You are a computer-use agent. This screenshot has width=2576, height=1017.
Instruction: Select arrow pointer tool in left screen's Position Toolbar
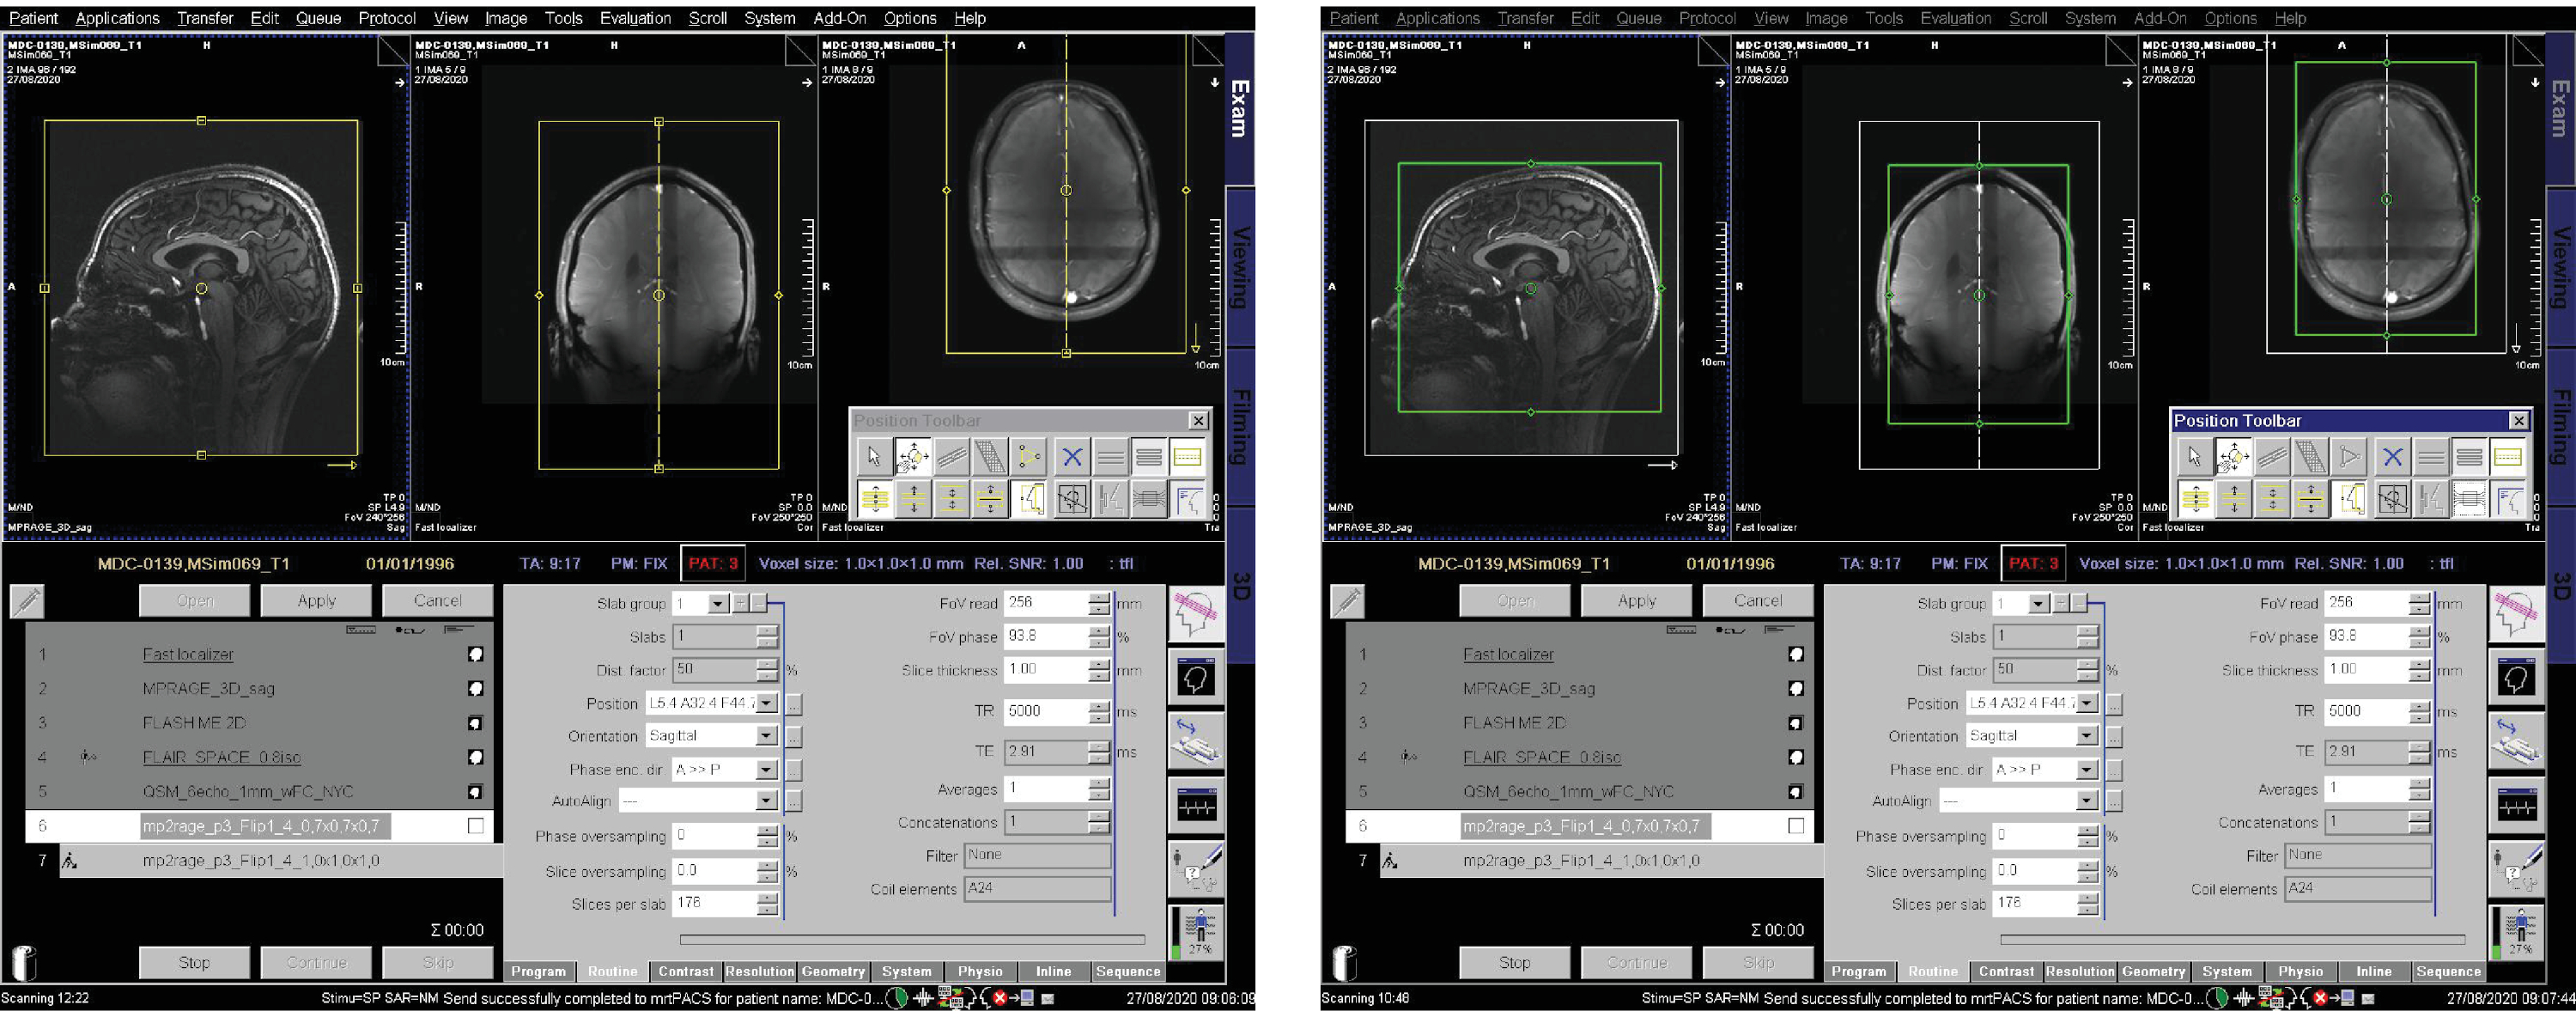[x=874, y=458]
